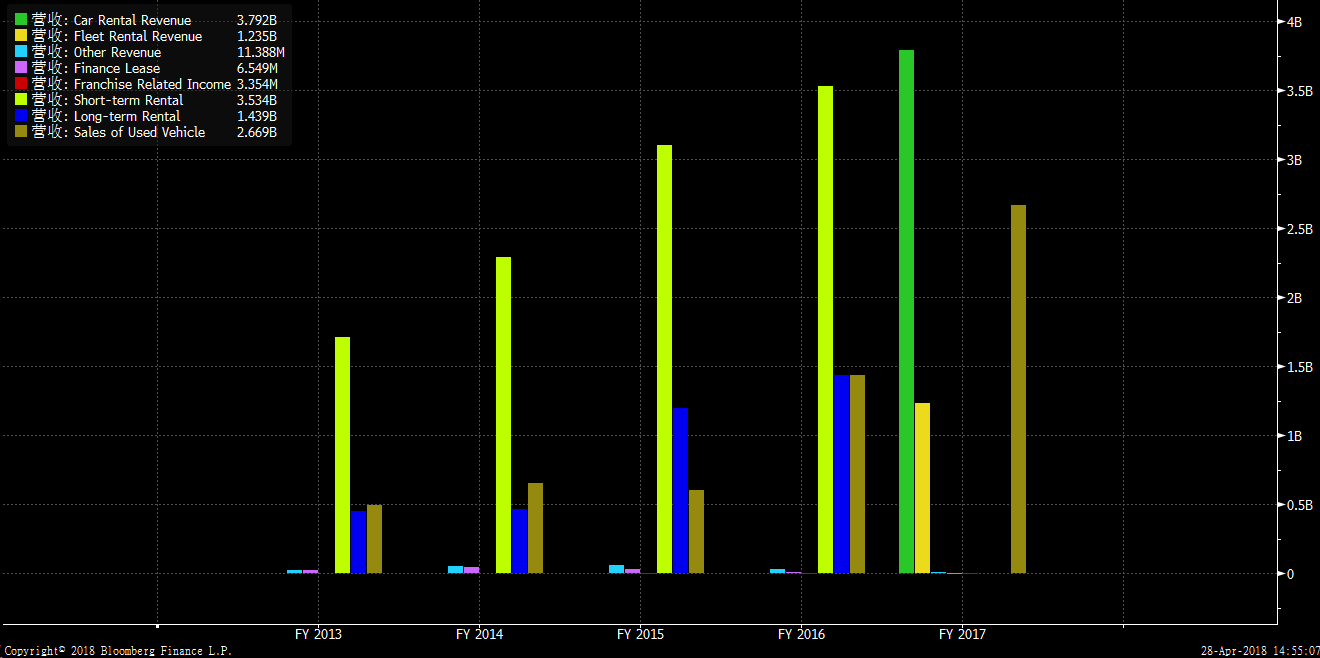The width and height of the screenshot is (1320, 658).
Task: Click the blue Long-term Rental bar for FY 2016
Action: point(841,474)
